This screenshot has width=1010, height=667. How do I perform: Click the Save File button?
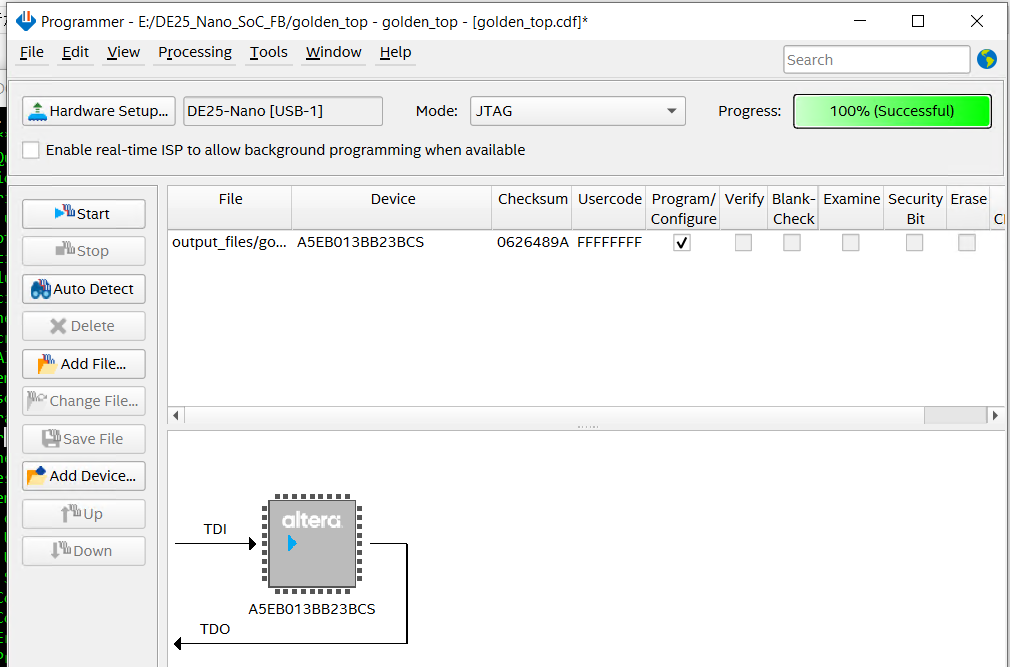(84, 439)
